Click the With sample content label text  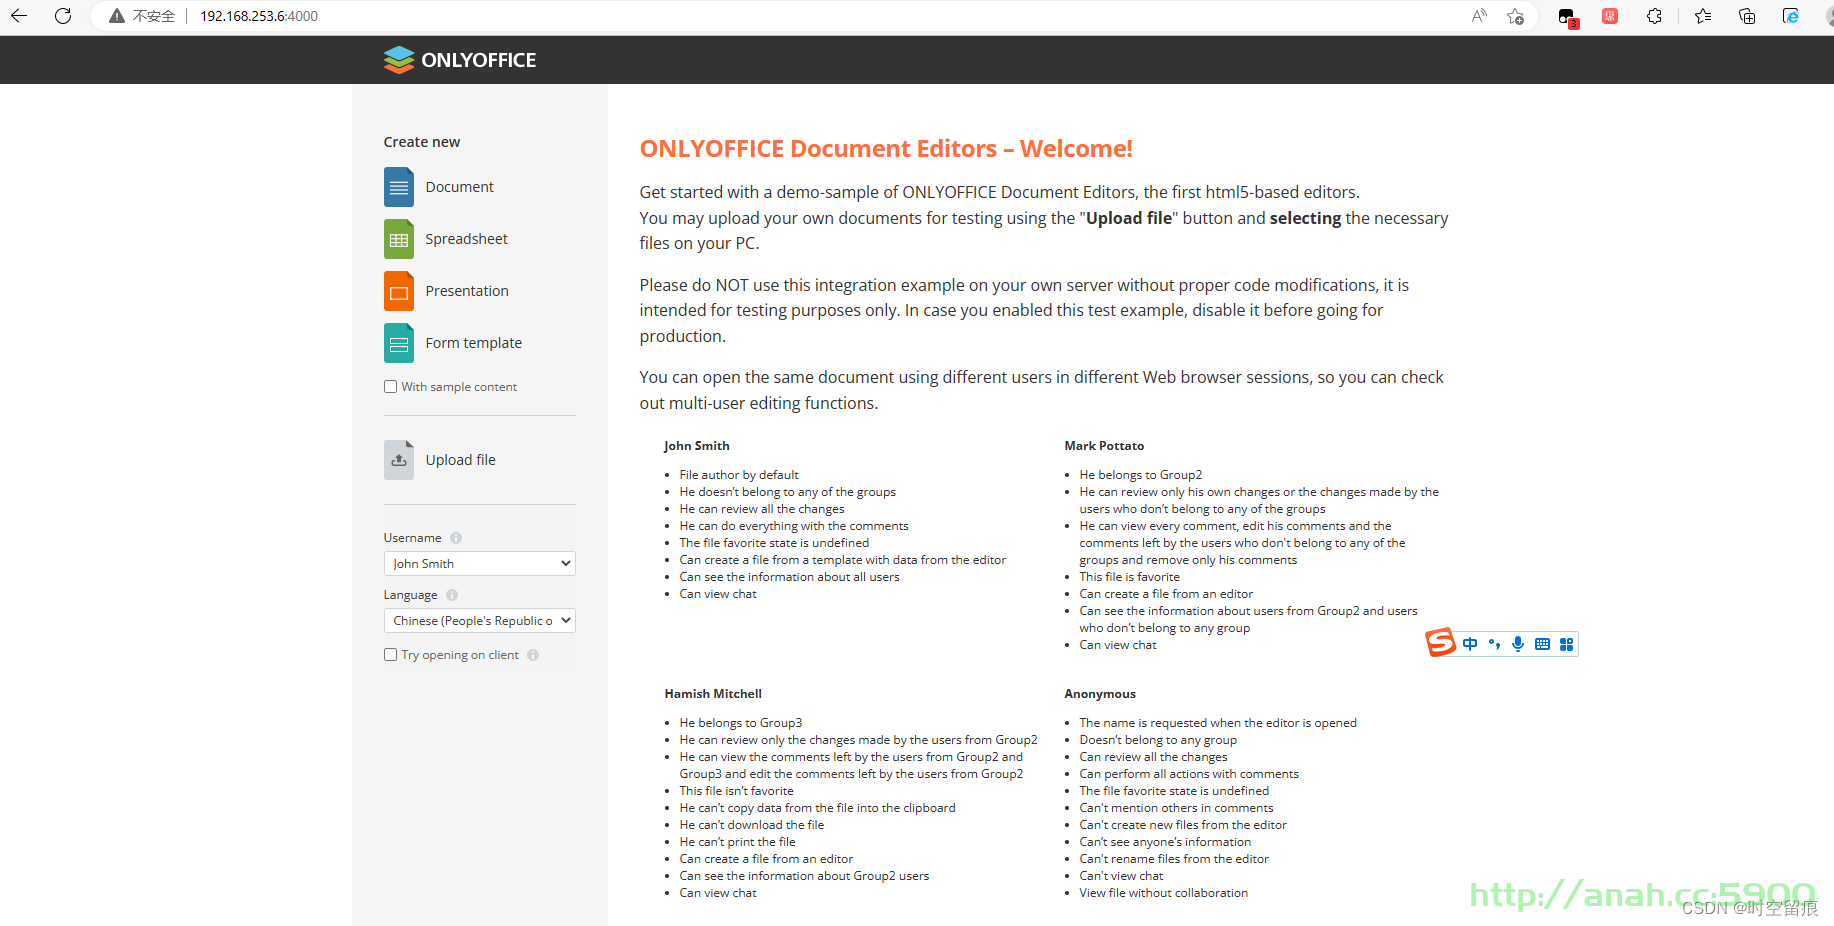coord(459,387)
